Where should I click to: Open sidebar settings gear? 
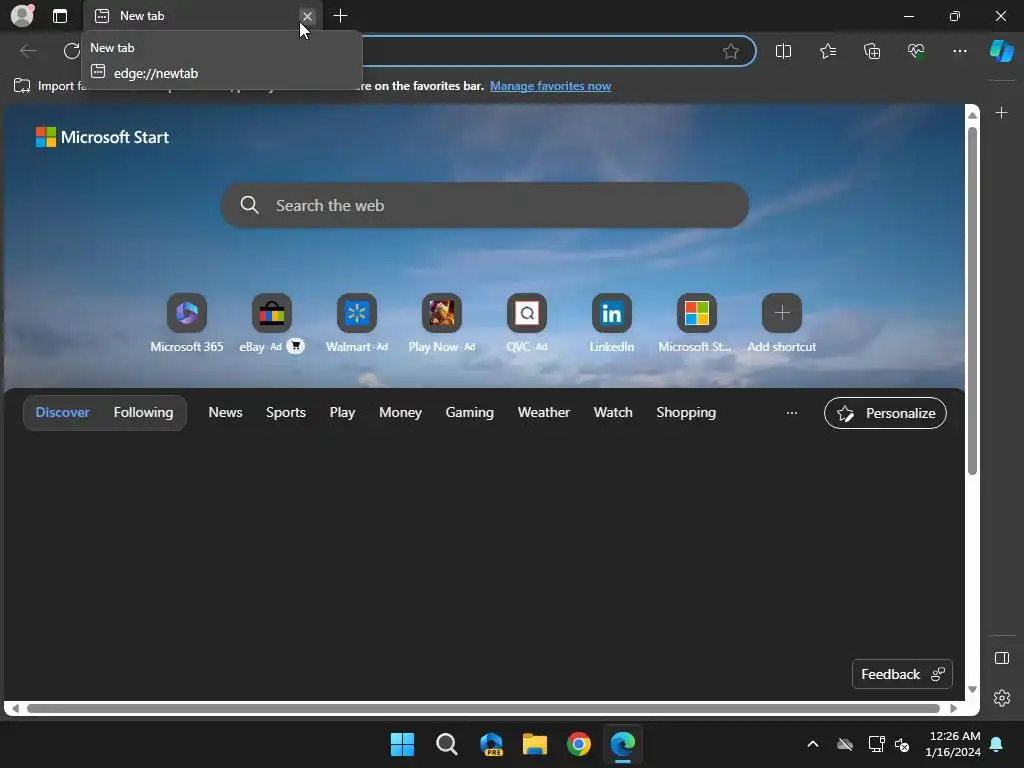[1001, 698]
